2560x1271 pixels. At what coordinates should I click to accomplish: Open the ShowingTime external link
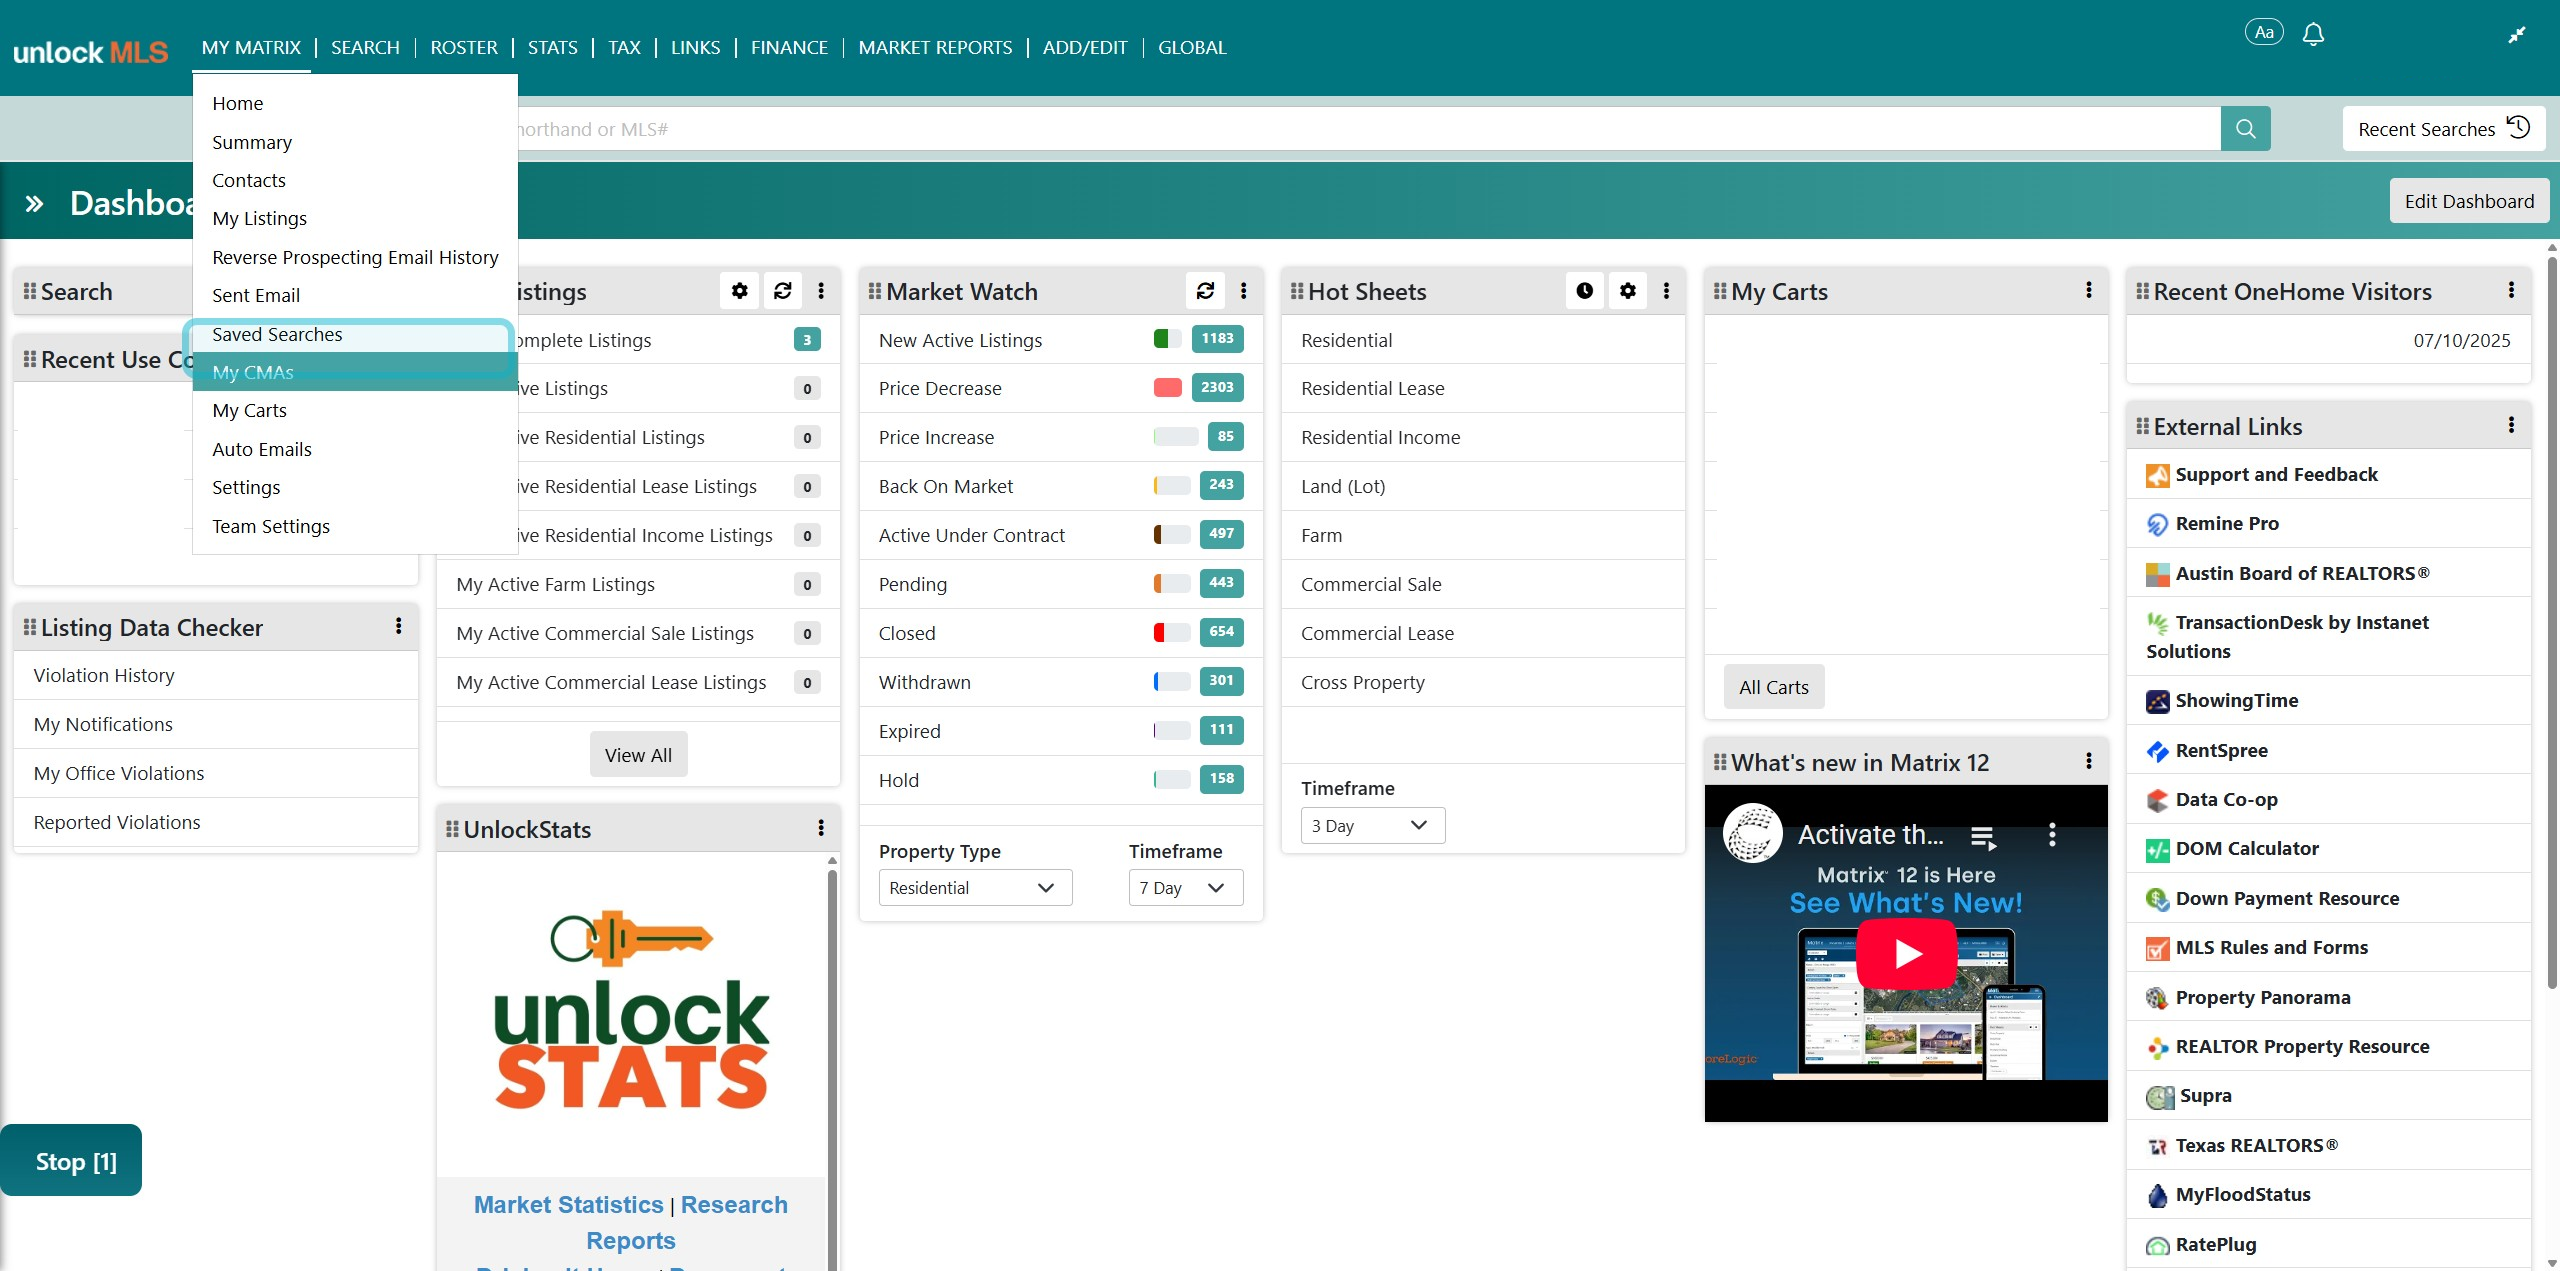pos(2236,701)
